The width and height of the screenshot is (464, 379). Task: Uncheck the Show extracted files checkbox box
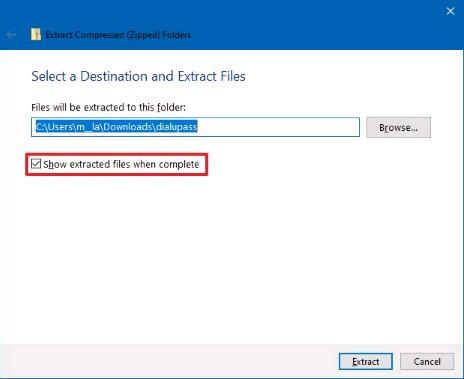point(36,164)
